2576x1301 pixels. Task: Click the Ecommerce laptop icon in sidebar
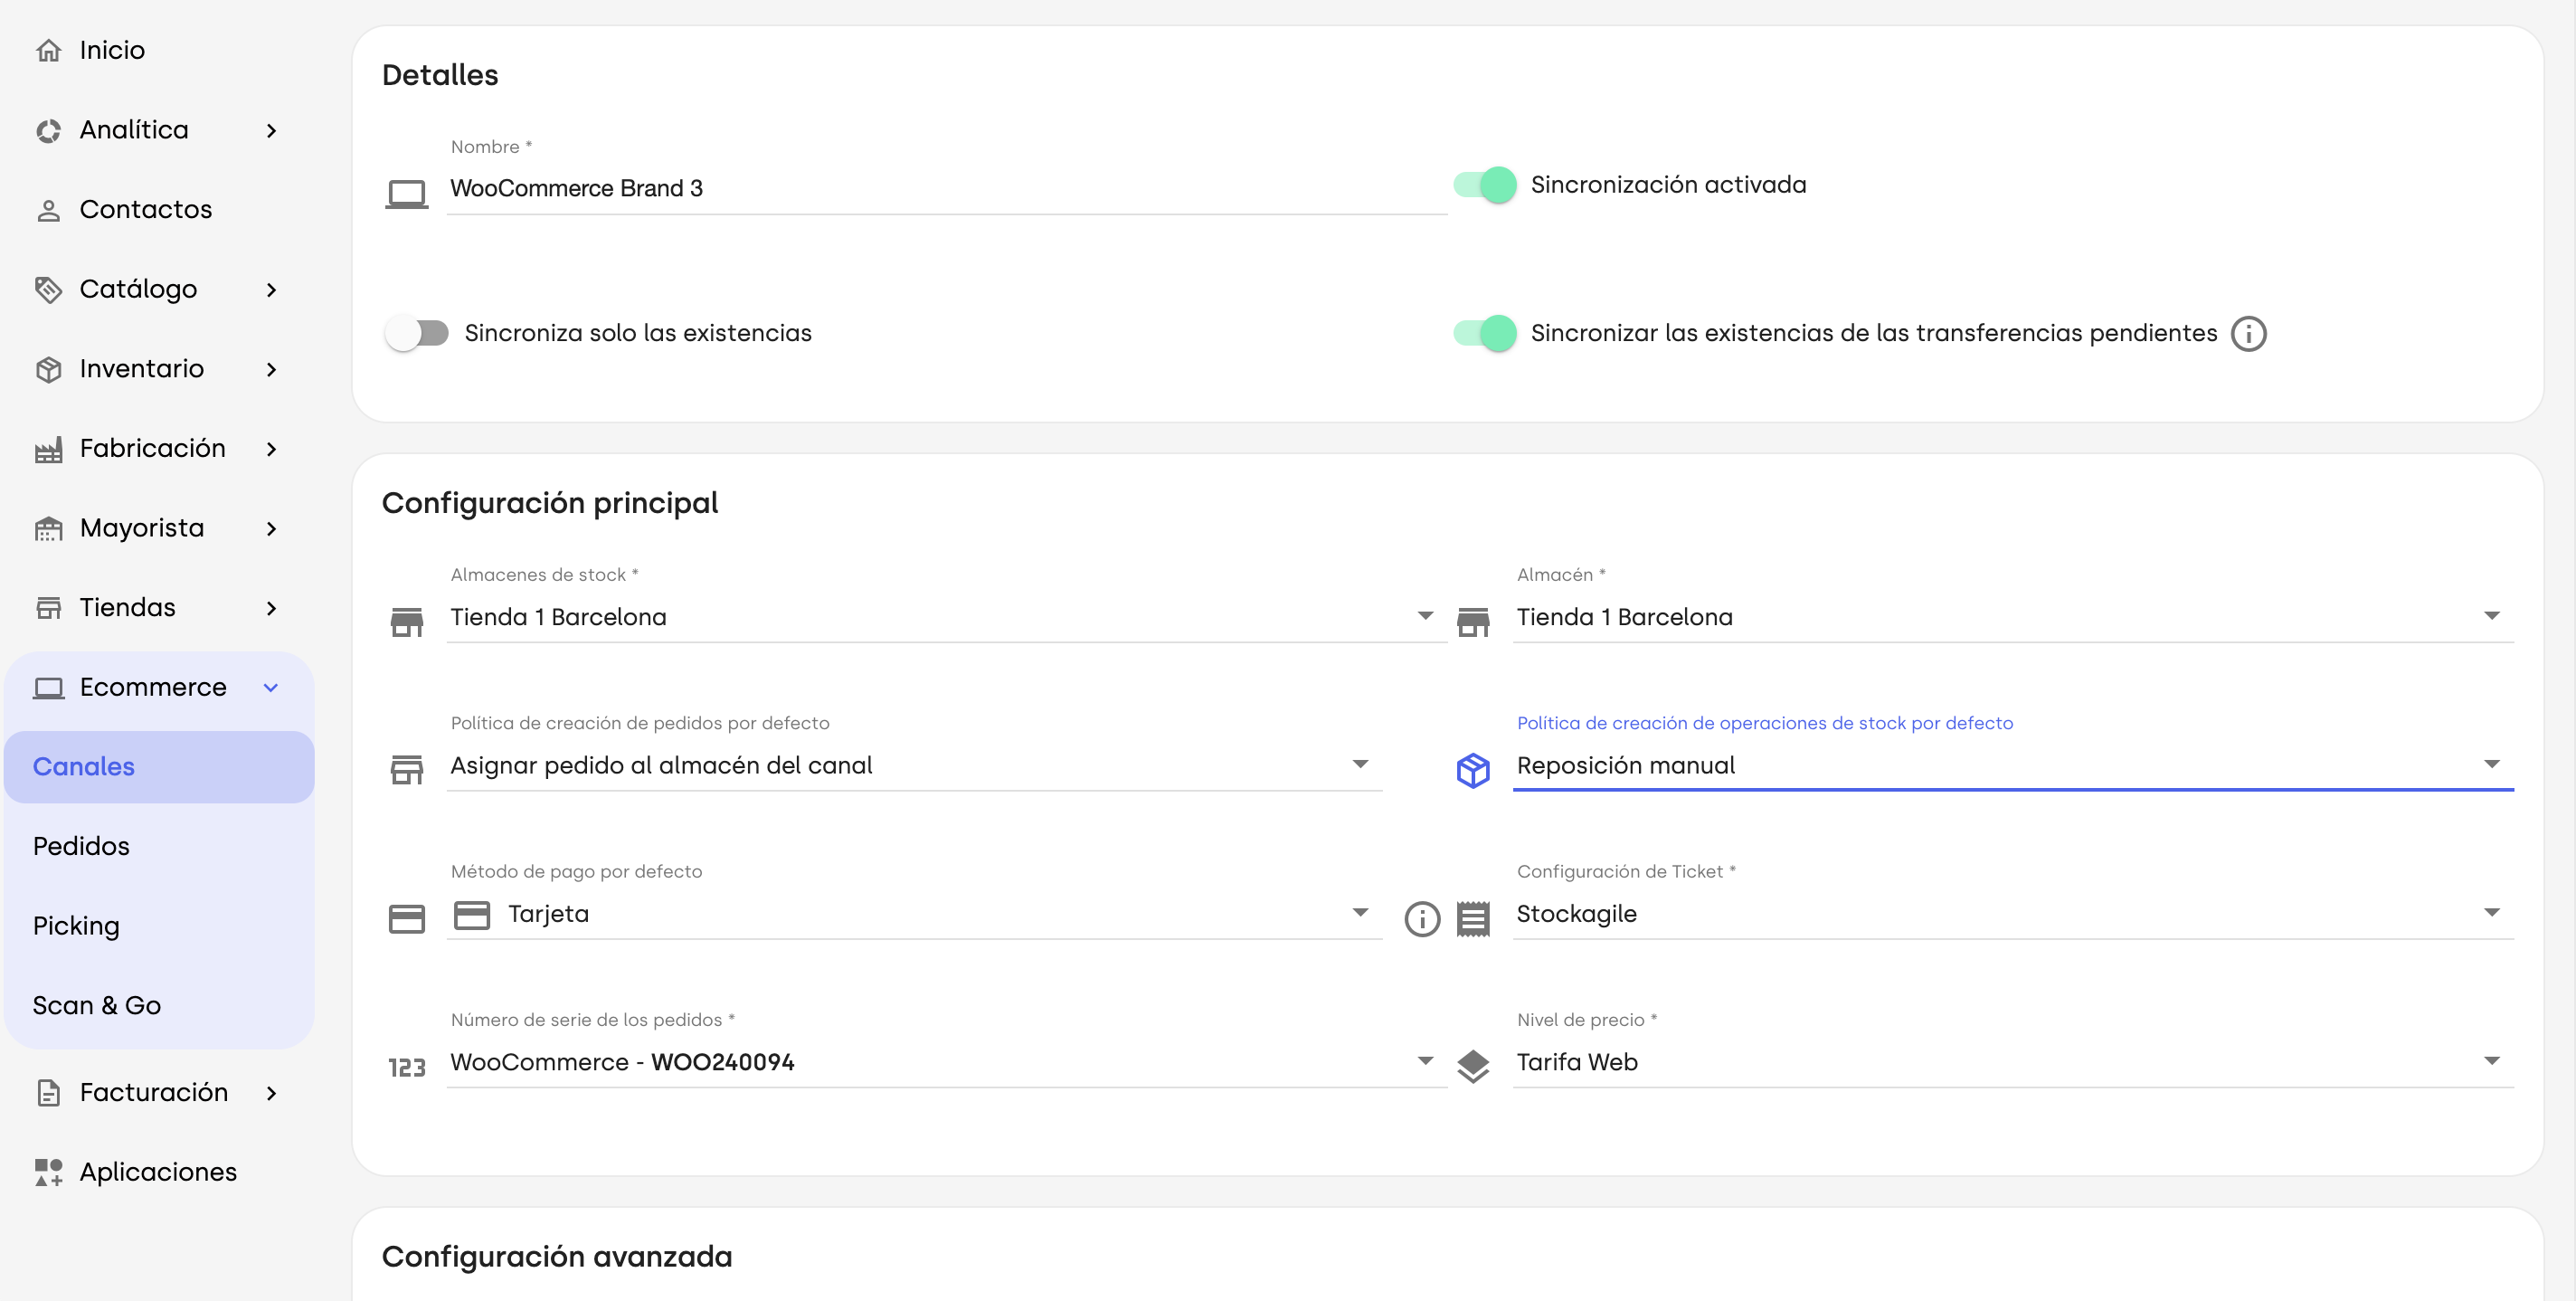[x=48, y=688]
